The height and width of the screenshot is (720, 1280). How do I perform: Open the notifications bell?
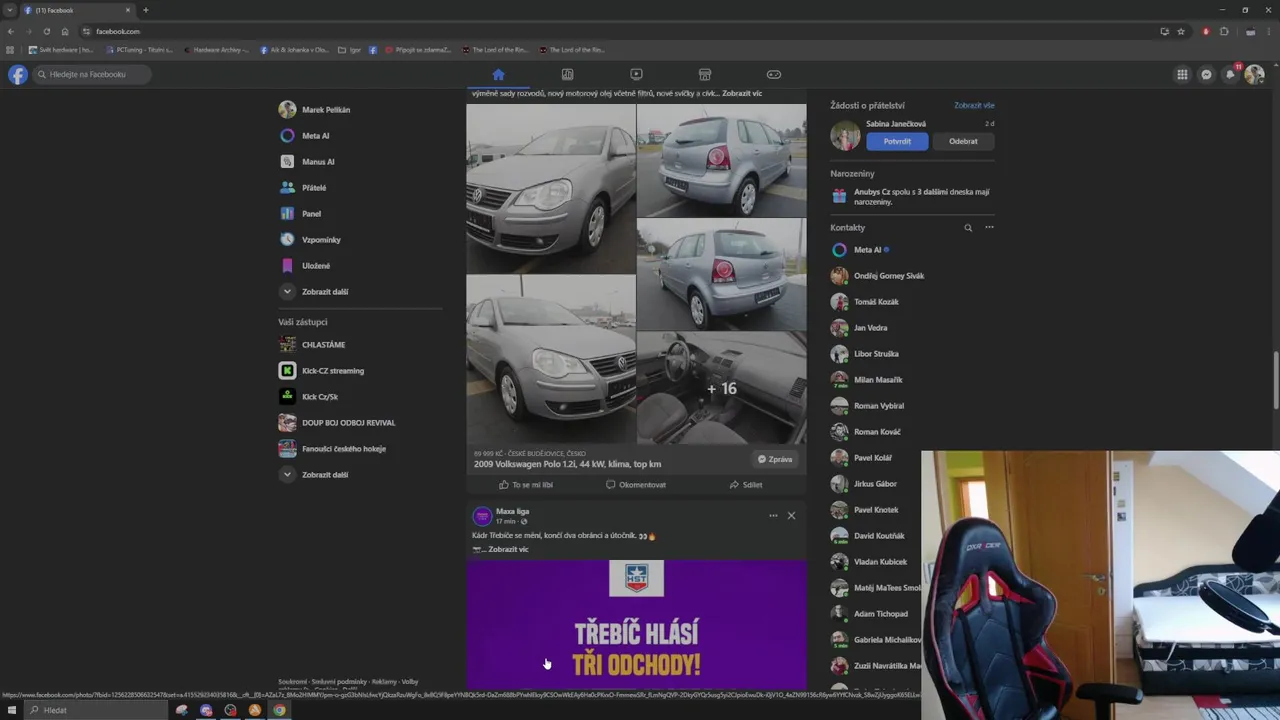point(1230,74)
